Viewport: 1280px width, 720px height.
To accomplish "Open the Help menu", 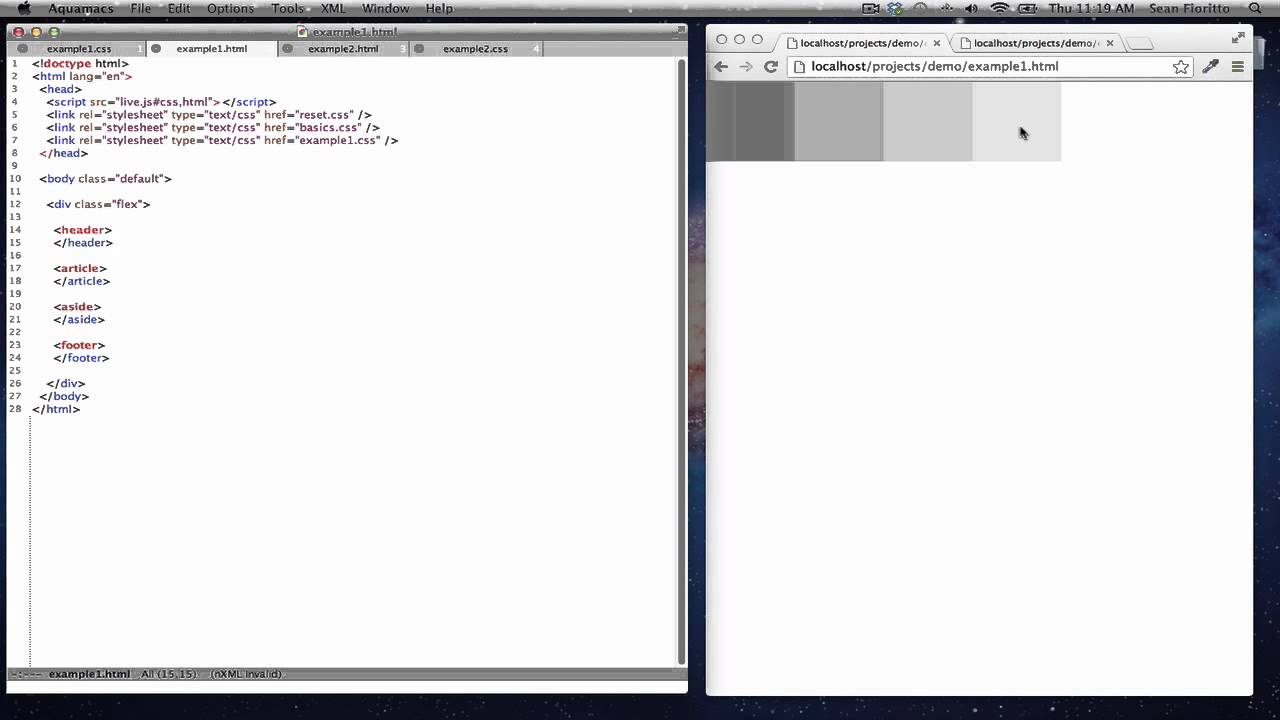I will tap(439, 9).
